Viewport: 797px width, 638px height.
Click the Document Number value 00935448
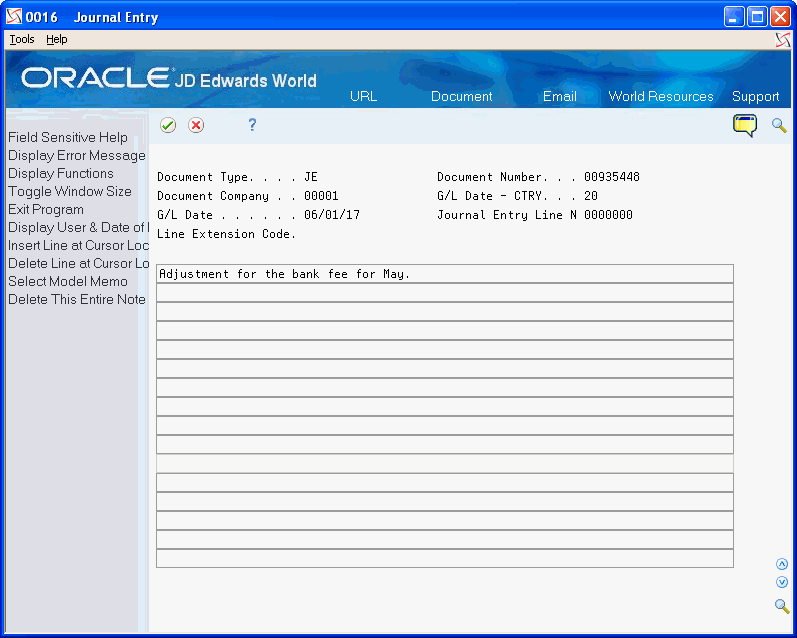[611, 177]
